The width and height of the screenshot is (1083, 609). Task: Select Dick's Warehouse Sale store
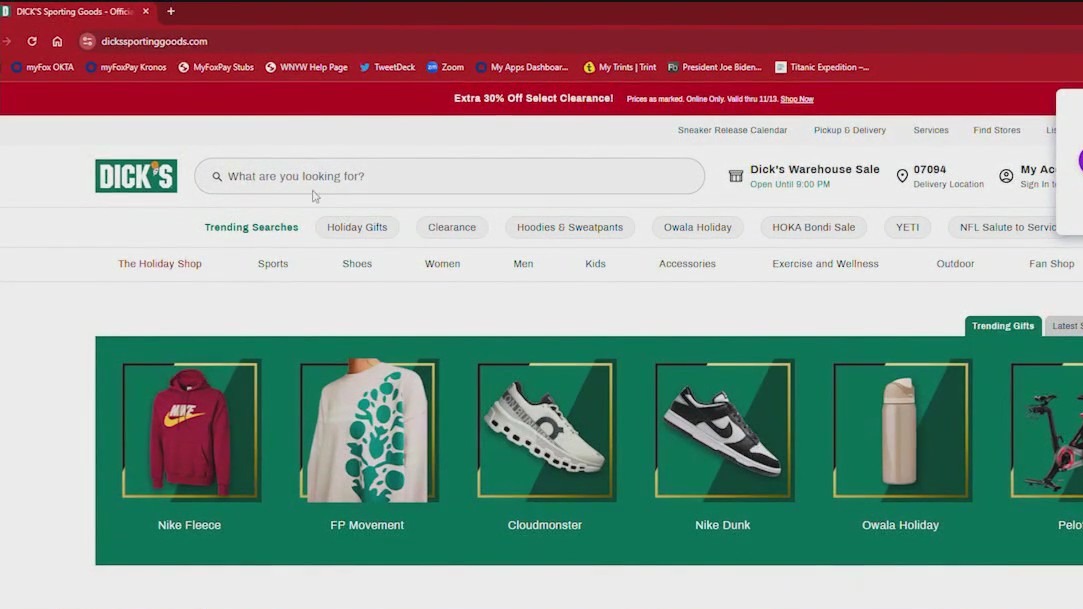point(815,176)
